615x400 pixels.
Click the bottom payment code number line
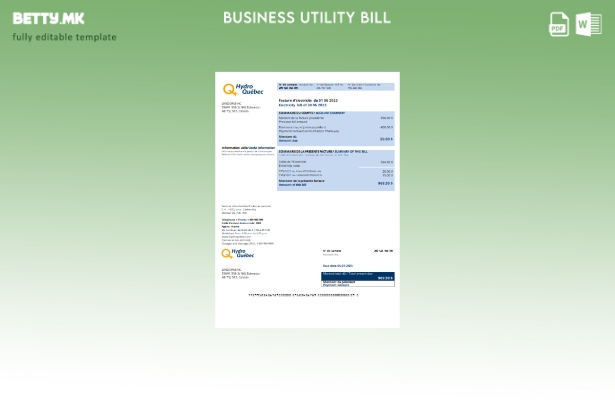coord(303,295)
